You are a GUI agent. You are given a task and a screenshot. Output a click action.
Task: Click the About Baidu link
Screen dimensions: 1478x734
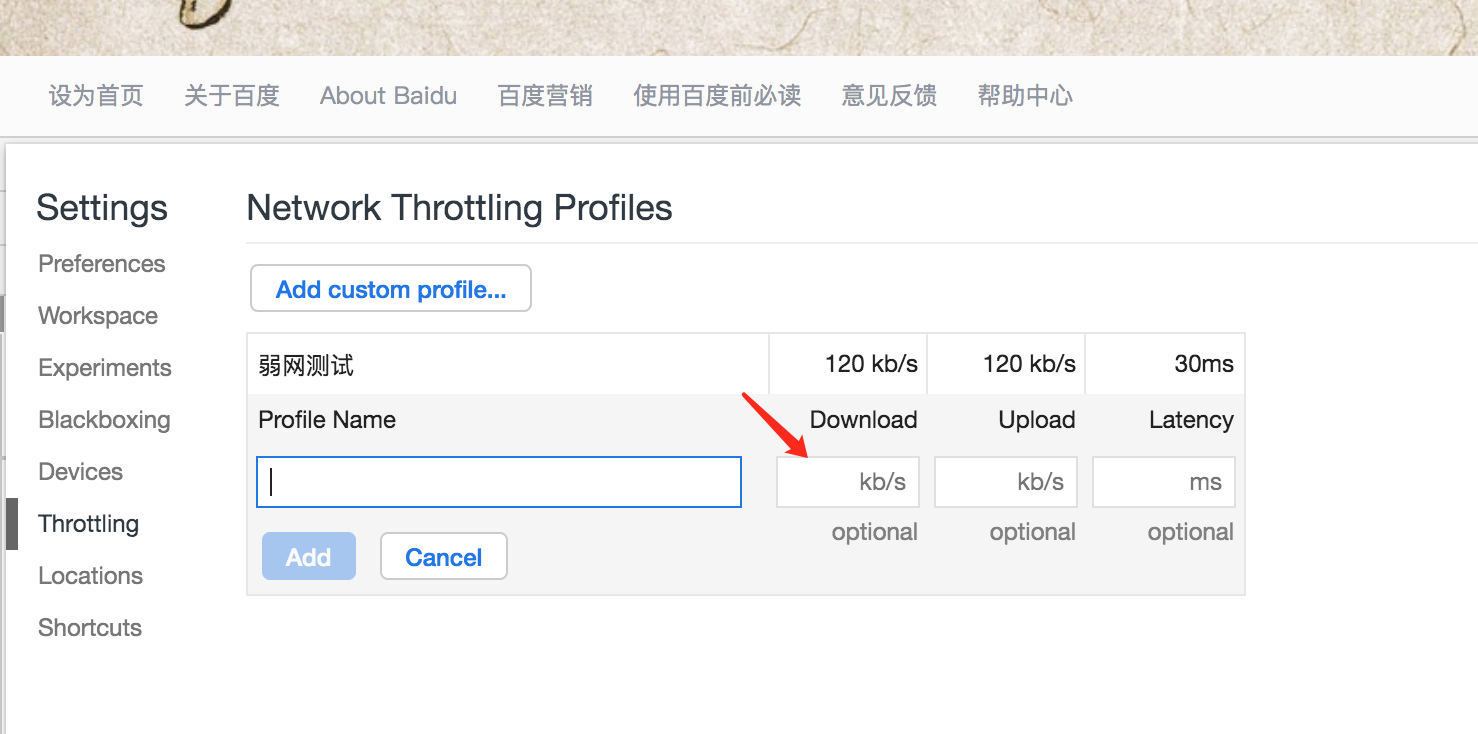tap(388, 96)
